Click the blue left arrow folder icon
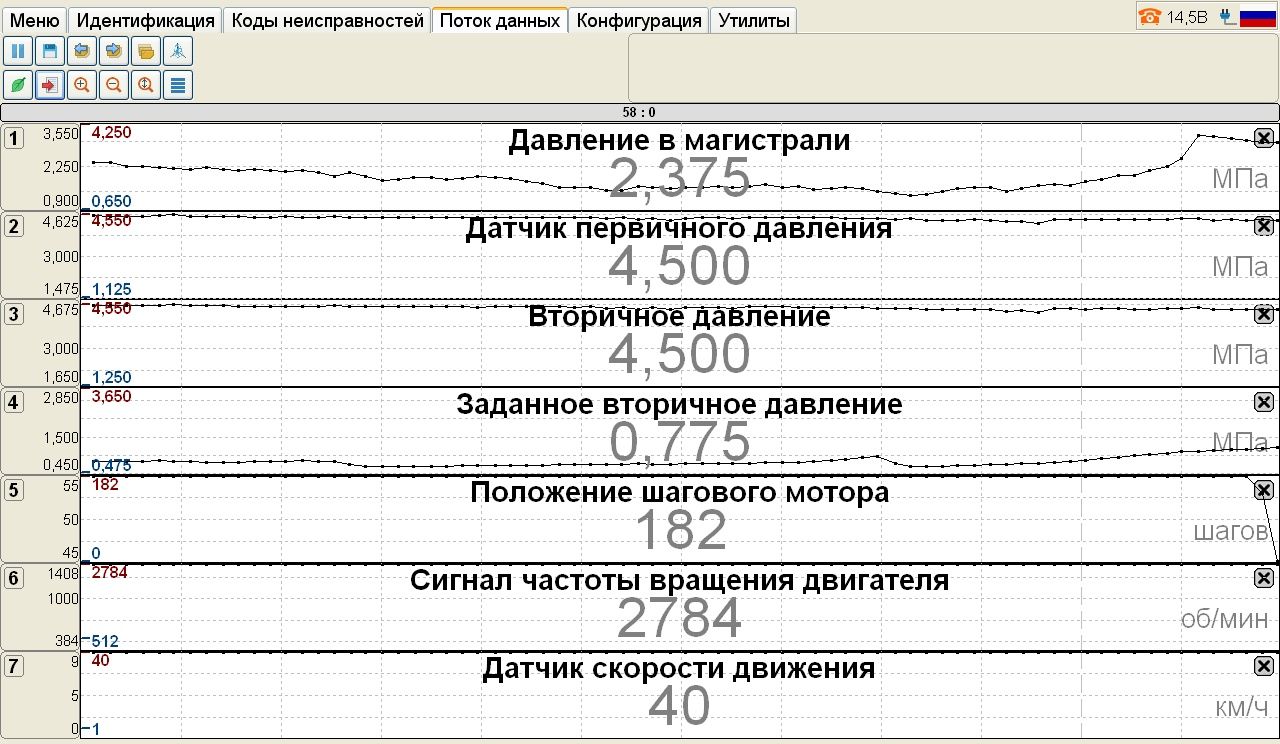This screenshot has width=1280, height=744. [x=82, y=51]
